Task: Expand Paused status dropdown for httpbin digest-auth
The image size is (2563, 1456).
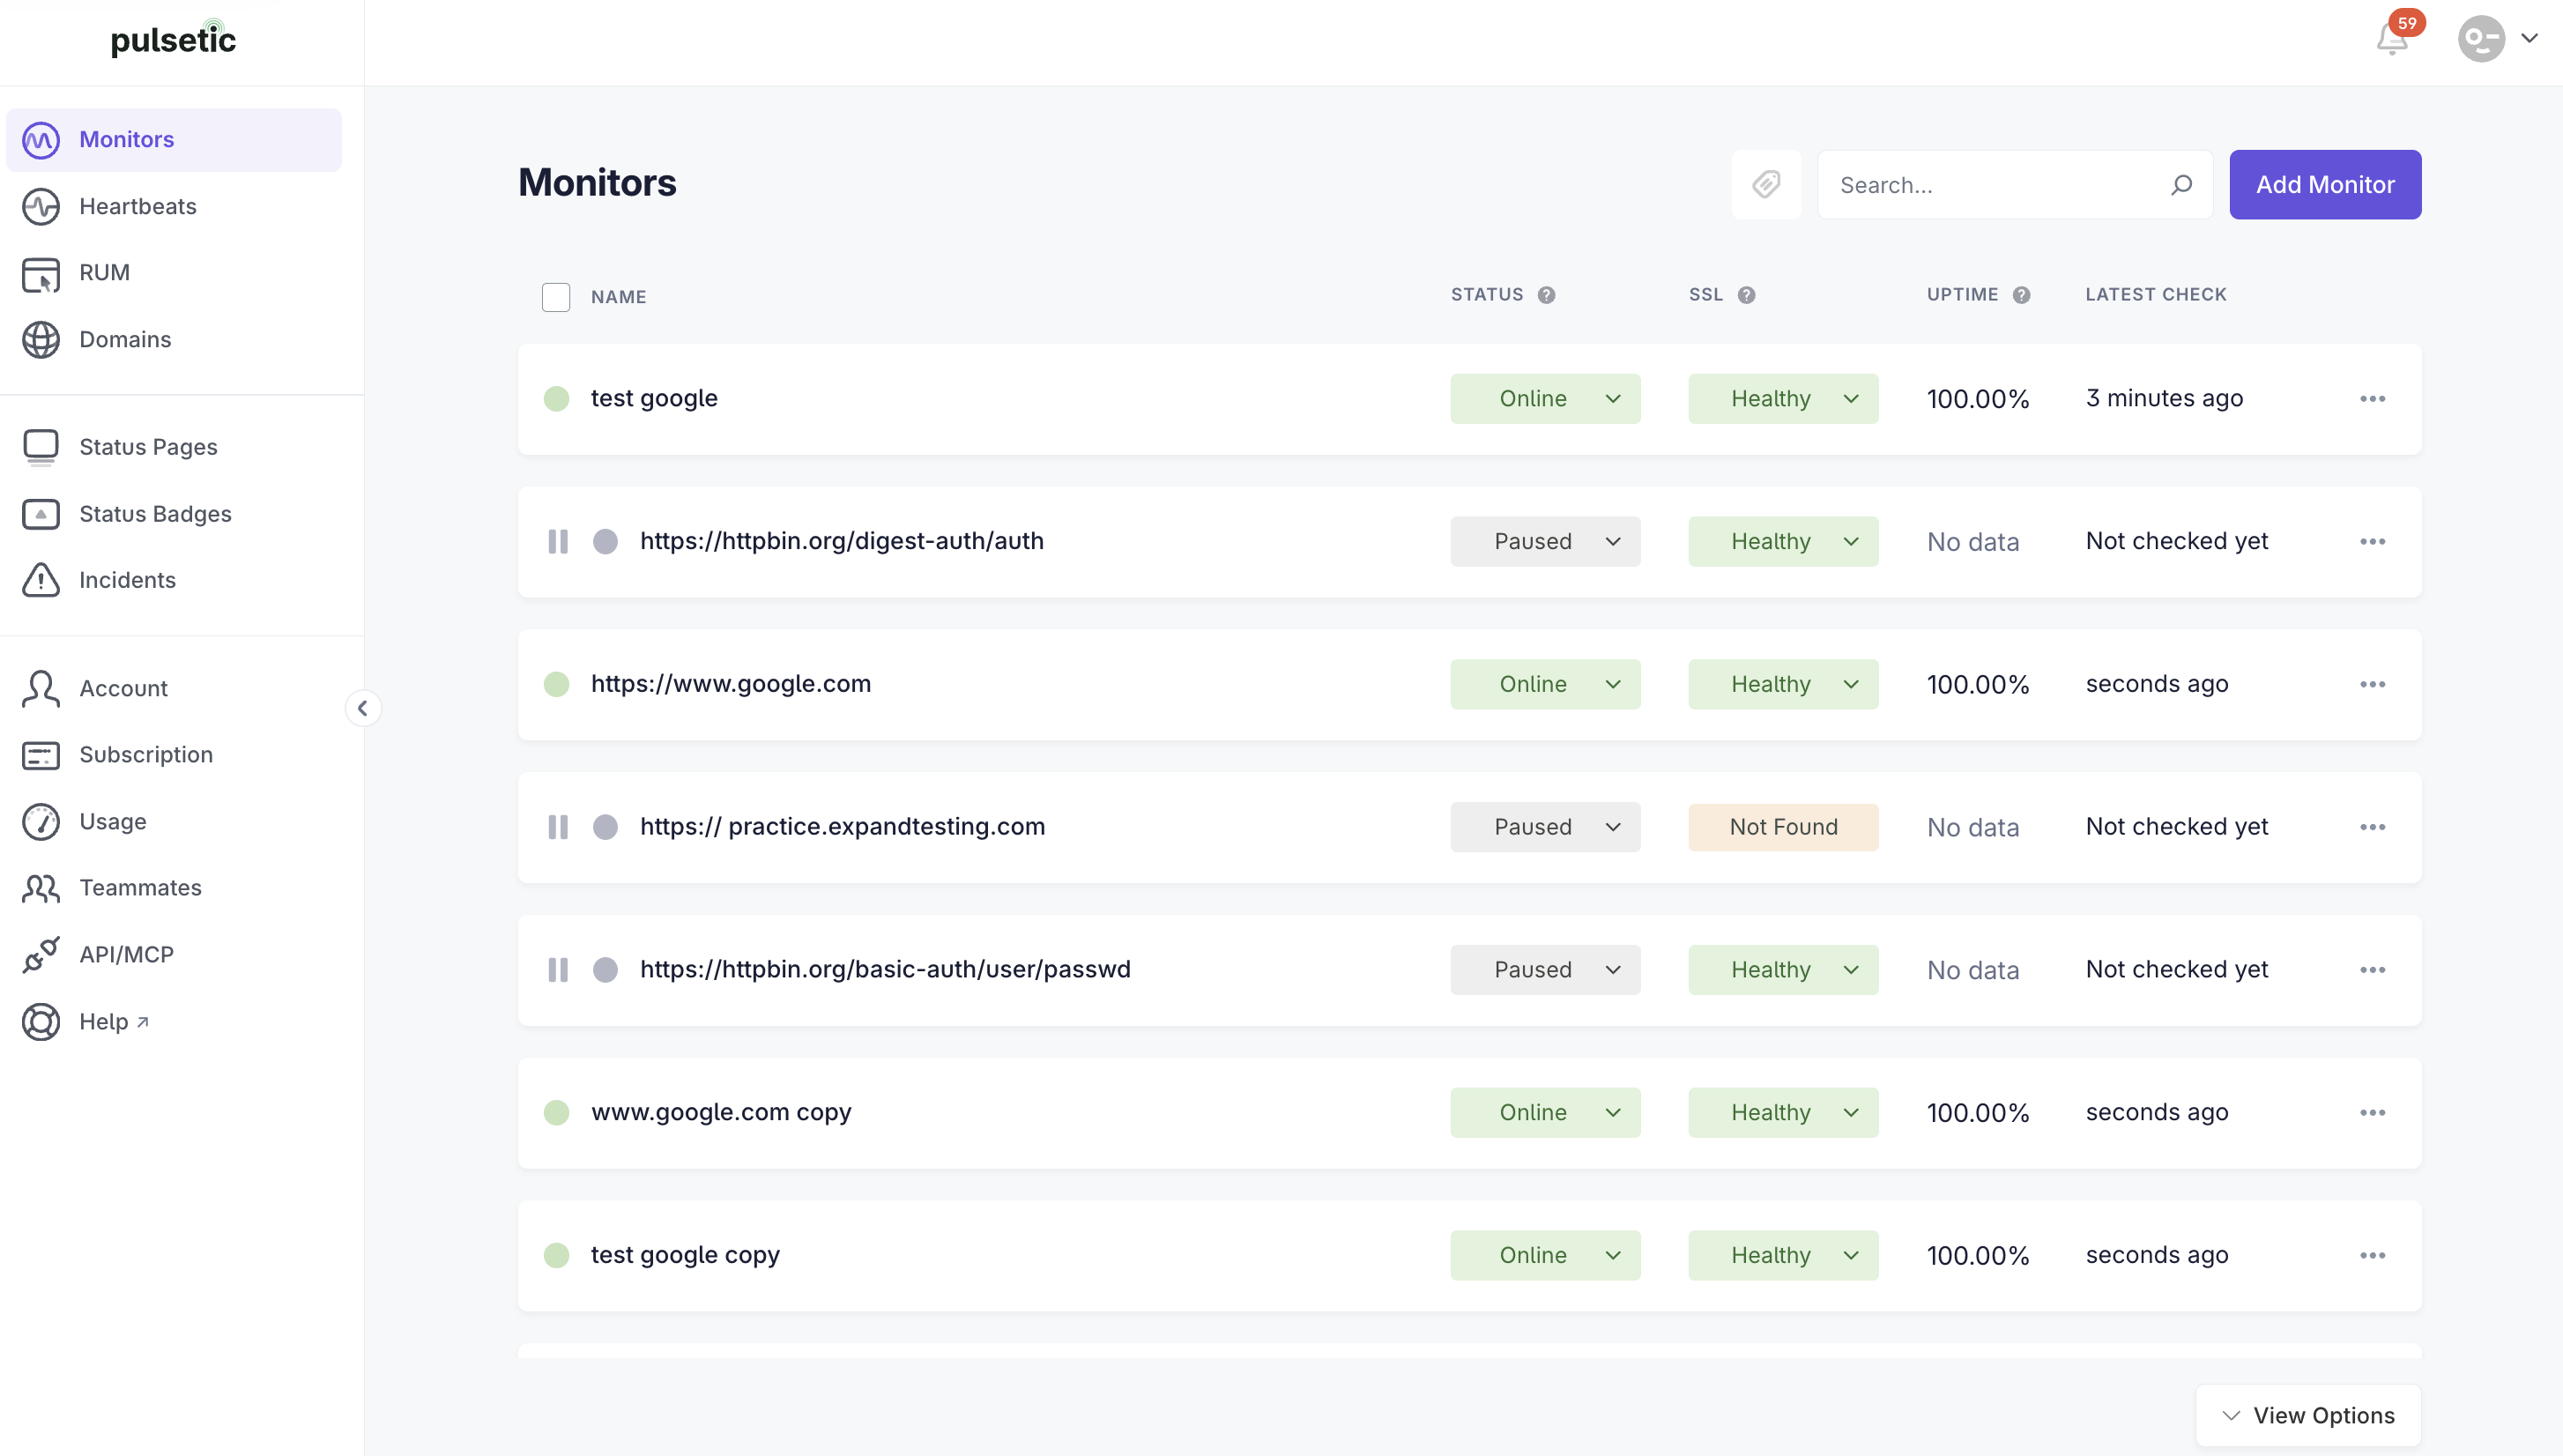Action: point(1545,542)
